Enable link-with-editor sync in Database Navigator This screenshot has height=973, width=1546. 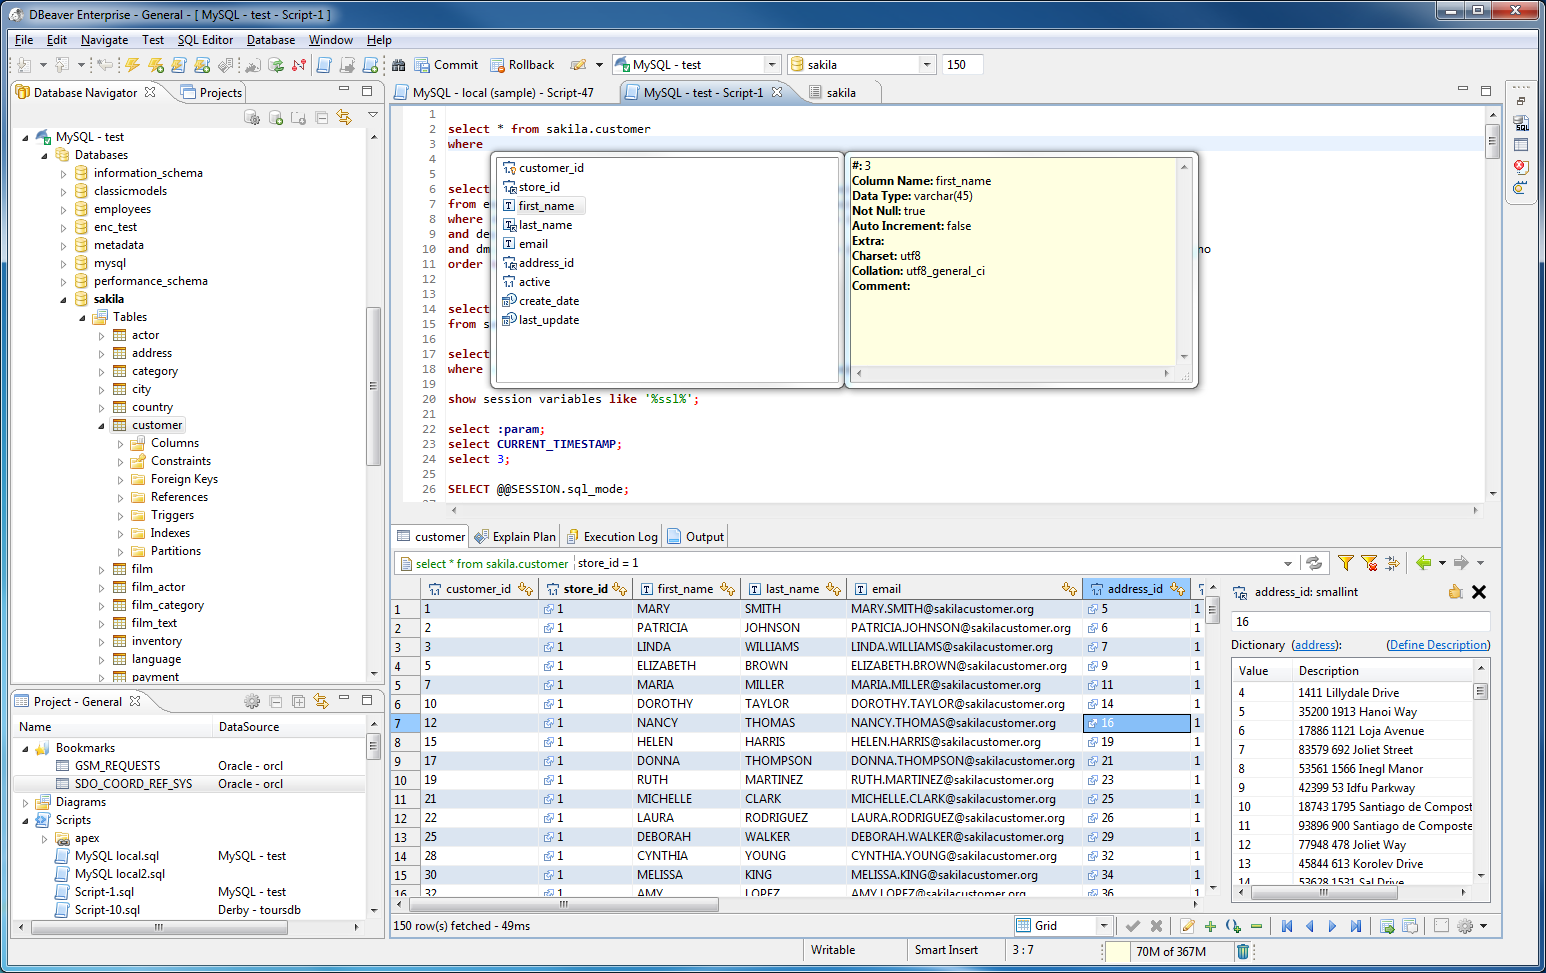point(346,117)
